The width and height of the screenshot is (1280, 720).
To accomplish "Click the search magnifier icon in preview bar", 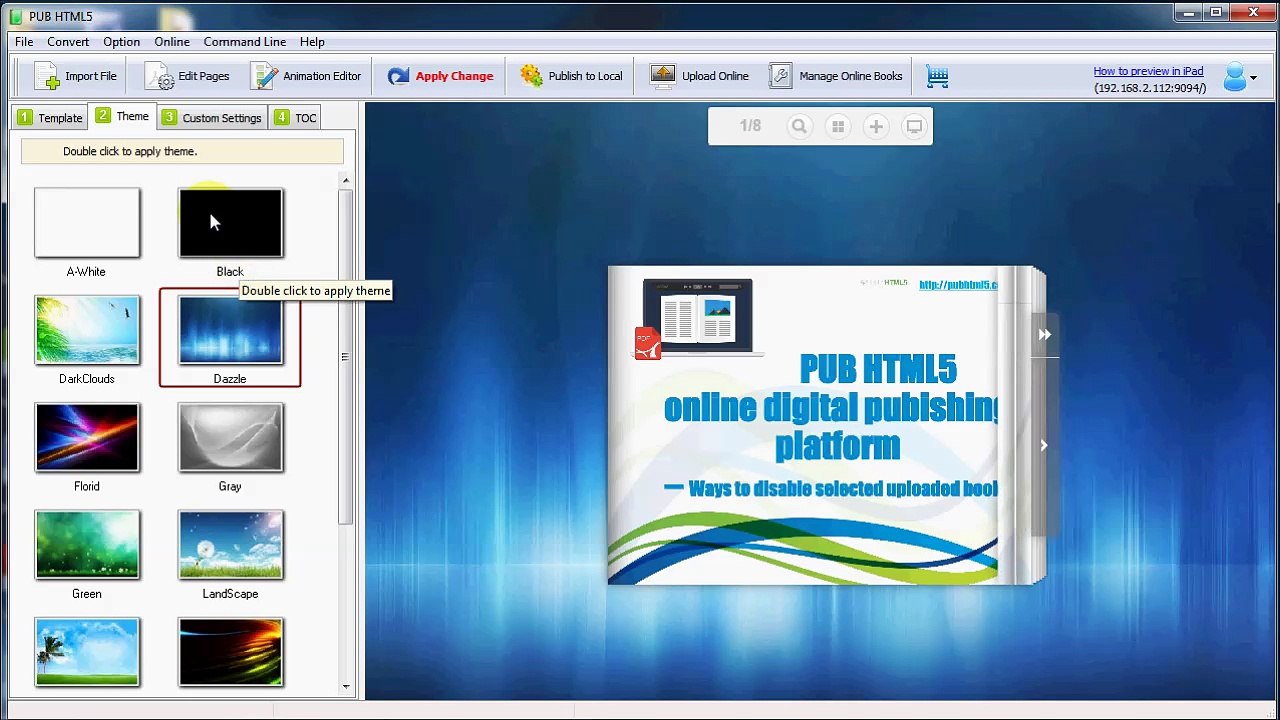I will coord(799,126).
